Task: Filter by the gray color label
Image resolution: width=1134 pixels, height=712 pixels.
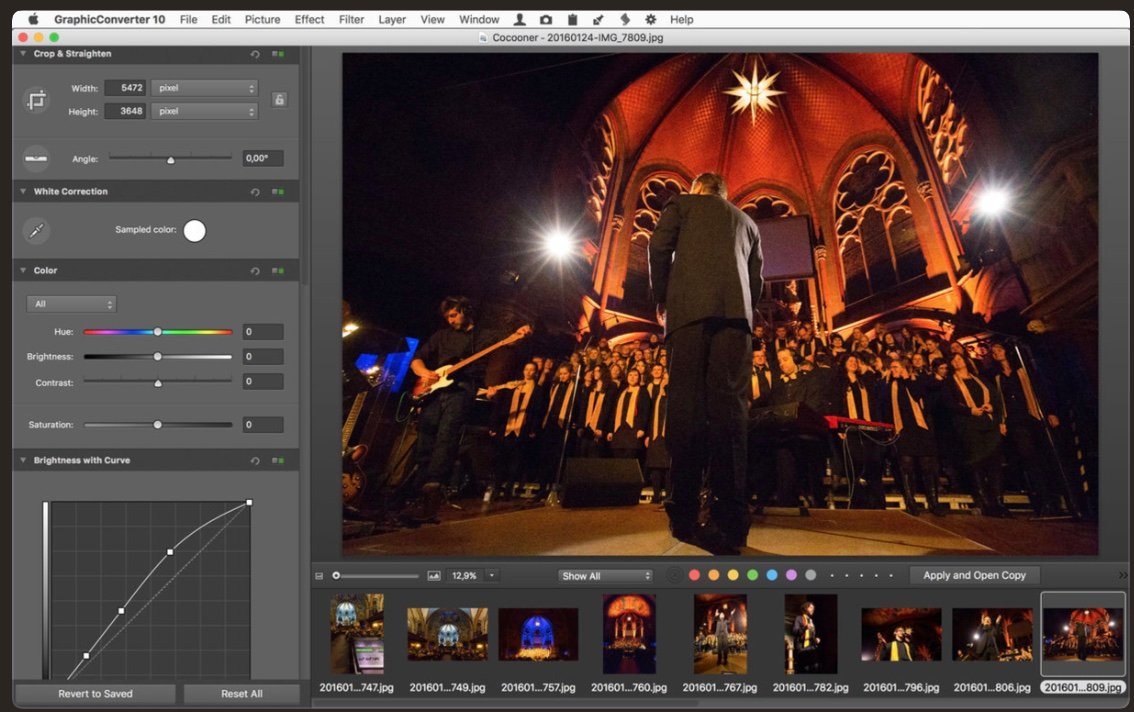Action: pos(811,575)
